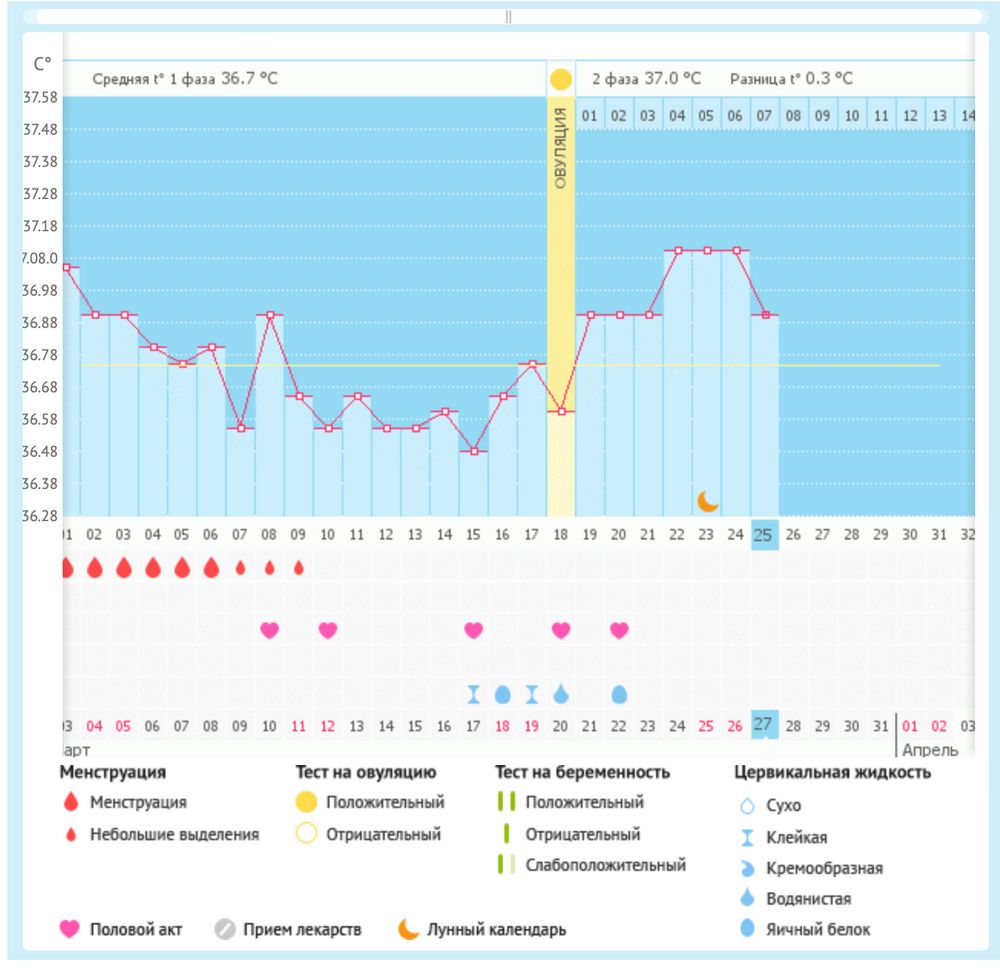1000x971 pixels.
Task: Grab the resize grip above the chart
Action: (x=508, y=17)
